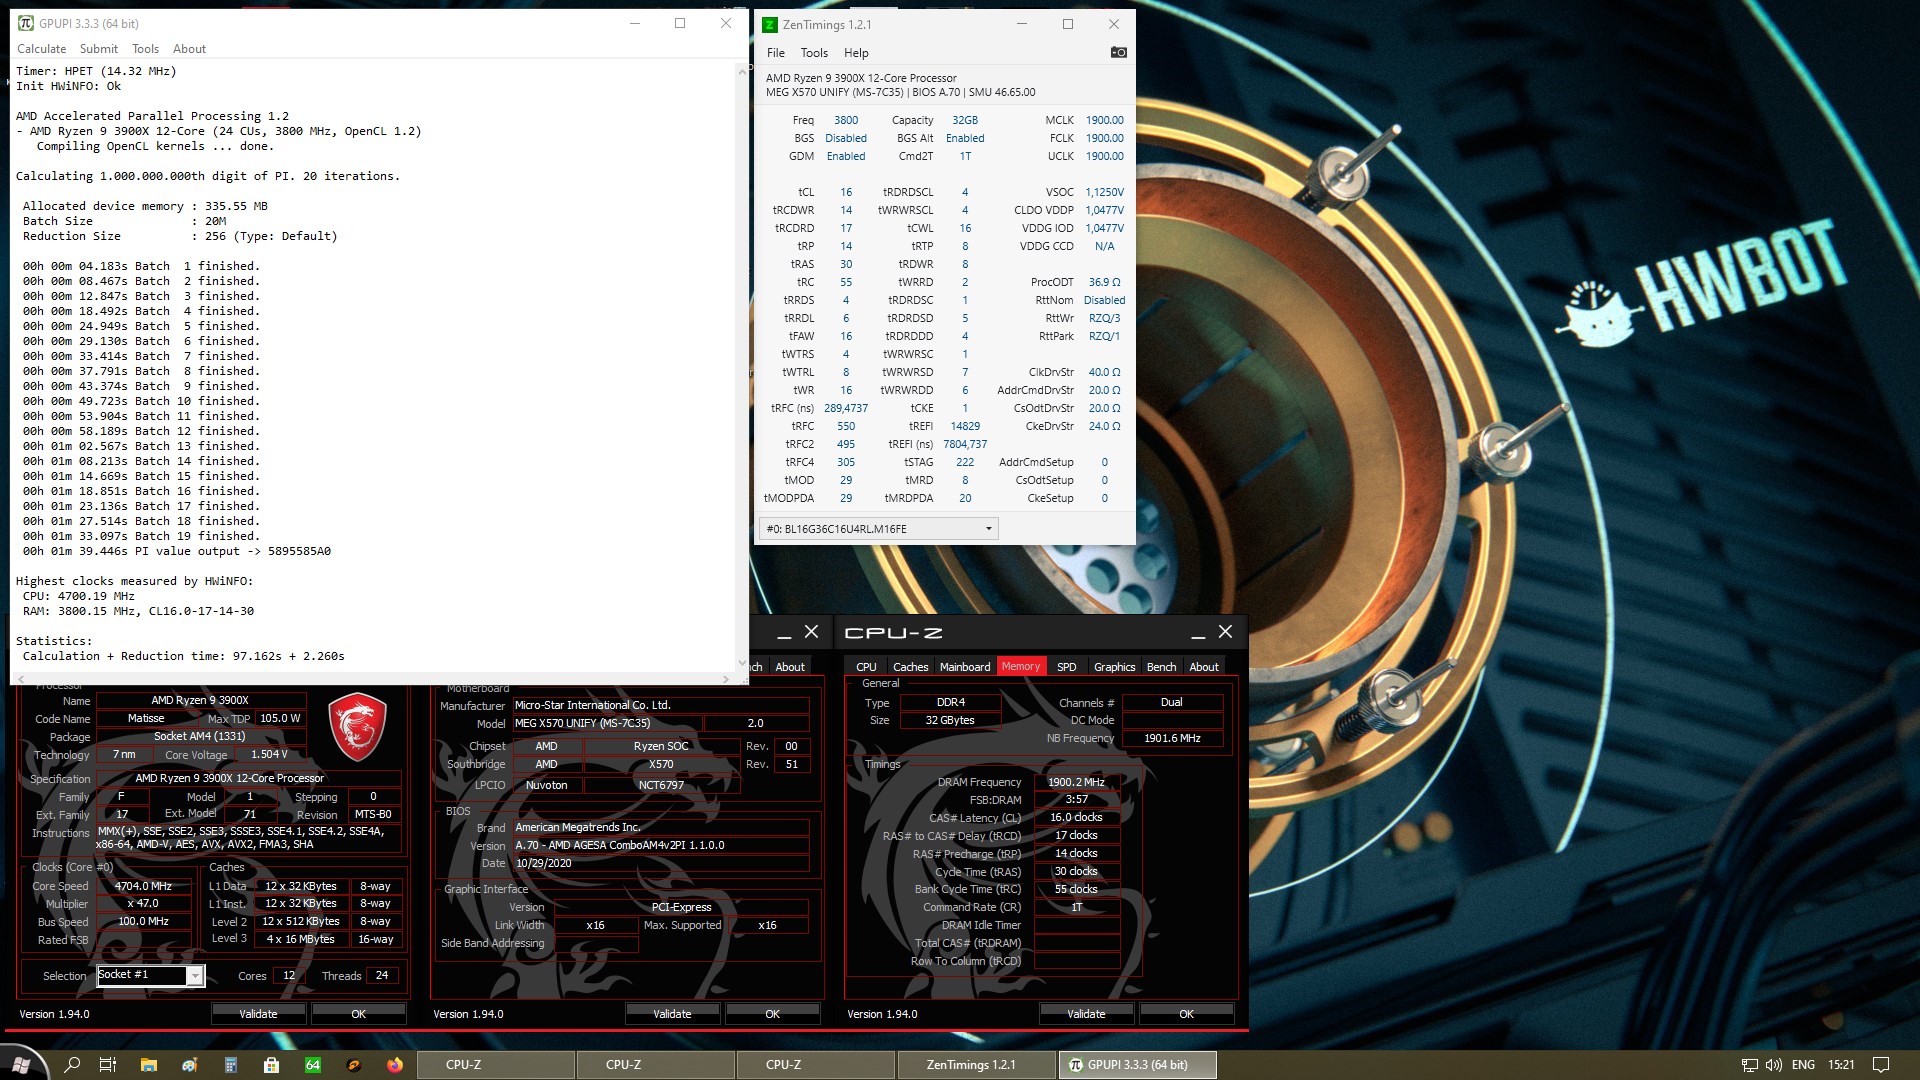The width and height of the screenshot is (1920, 1080).
Task: Click the Core Speed value 4704.0 MHz
Action: (143, 886)
